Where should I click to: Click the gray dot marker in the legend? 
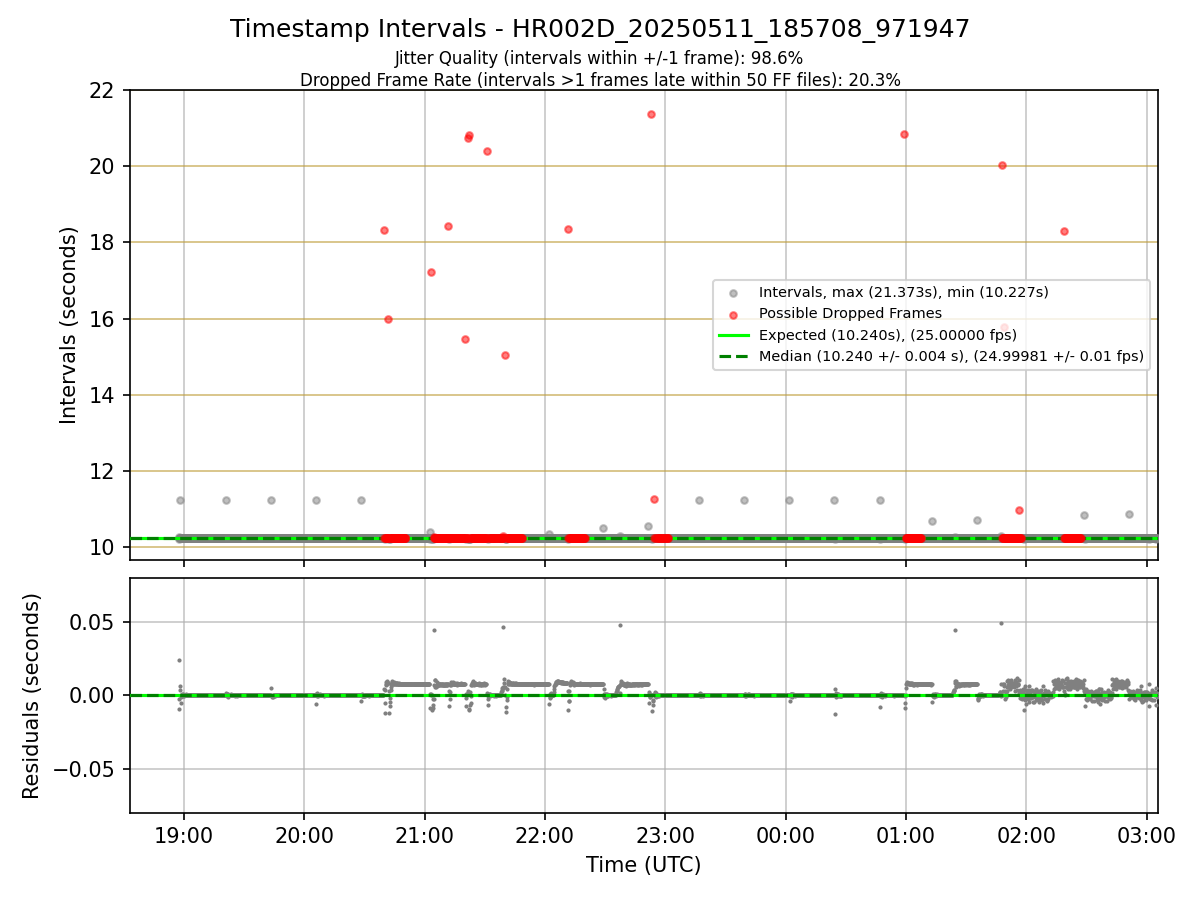coord(733,293)
